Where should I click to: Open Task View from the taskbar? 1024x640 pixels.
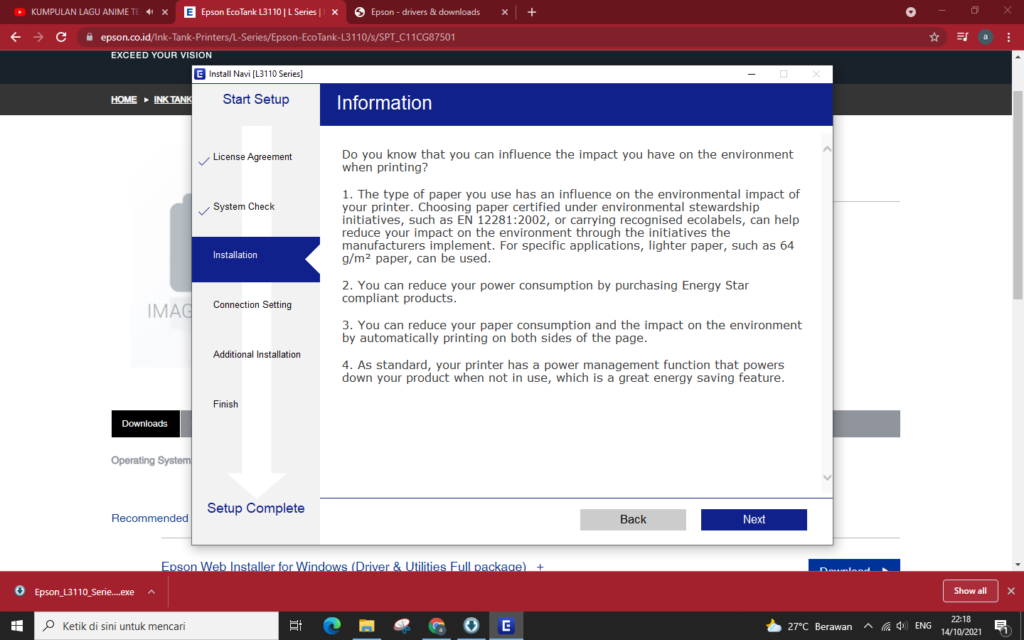(x=295, y=626)
